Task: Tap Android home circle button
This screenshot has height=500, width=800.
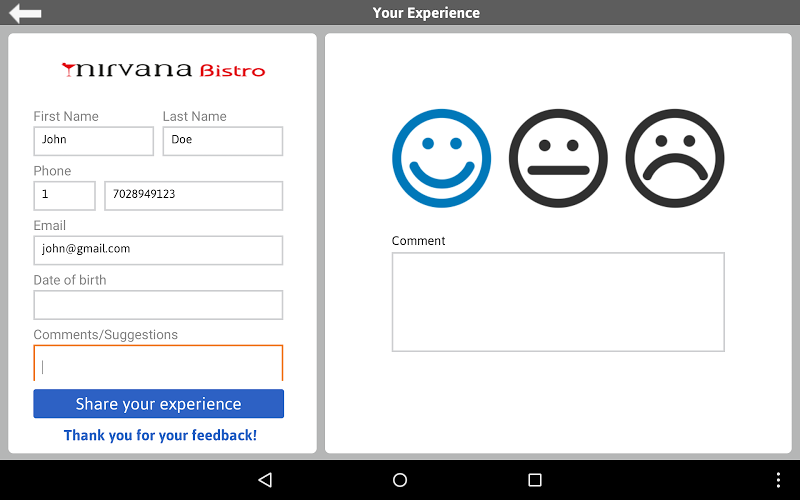Action: (400, 480)
